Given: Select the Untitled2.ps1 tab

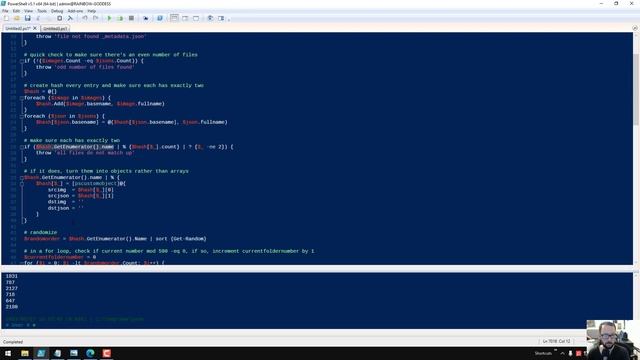Looking at the screenshot, I should [18, 29].
